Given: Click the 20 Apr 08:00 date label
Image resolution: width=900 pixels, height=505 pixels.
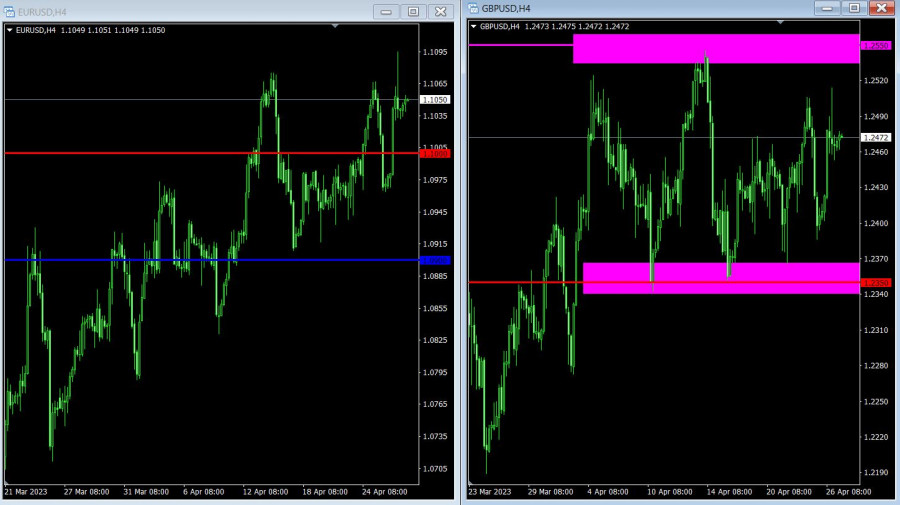Looking at the screenshot, I should coord(789,492).
